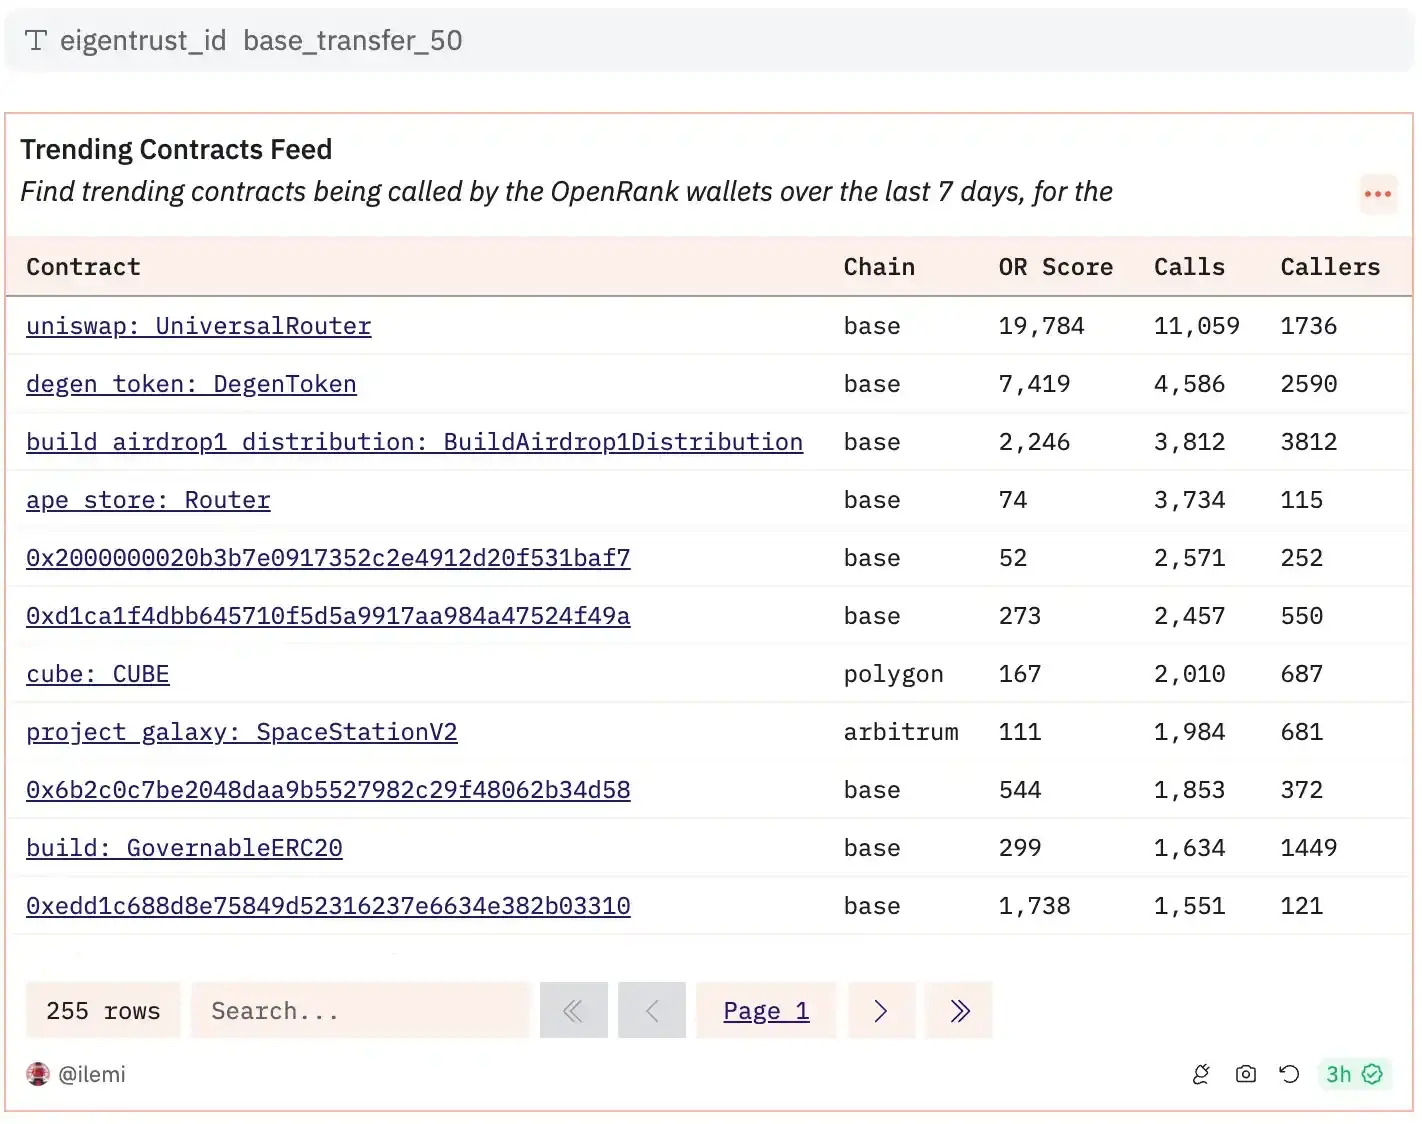
Task: Click the Contract column header
Action: point(83,267)
